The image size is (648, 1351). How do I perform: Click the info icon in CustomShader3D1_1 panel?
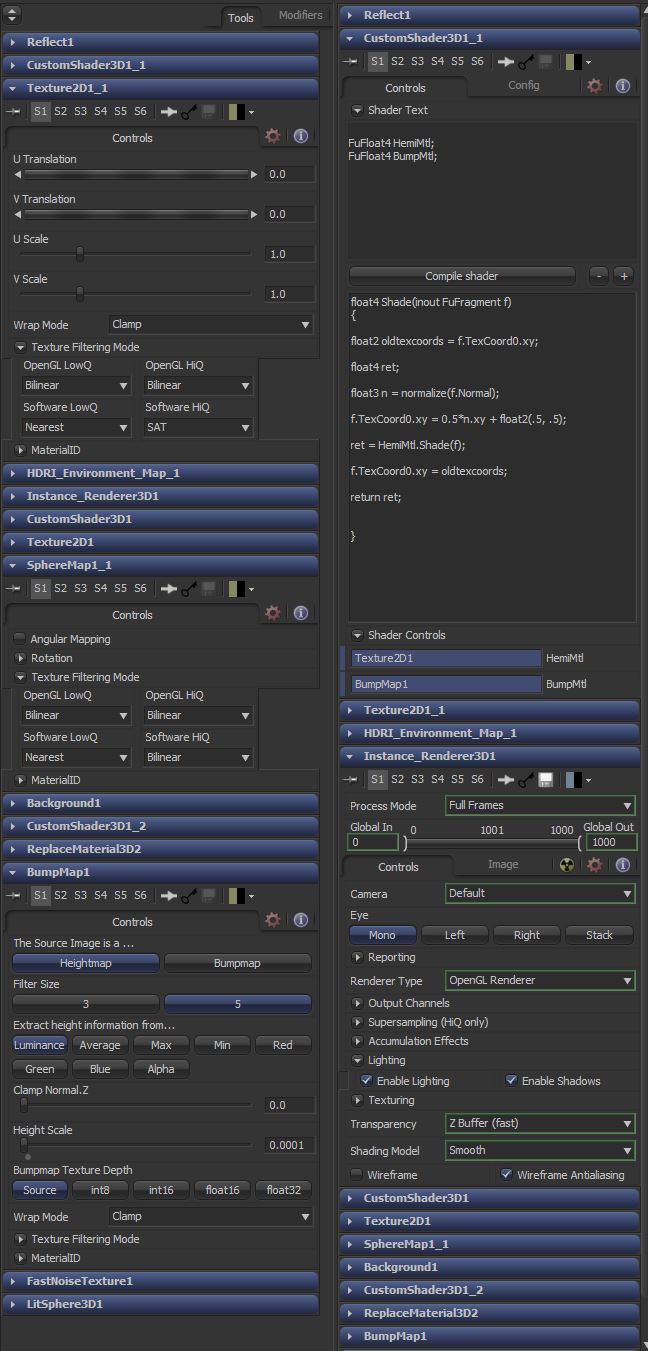(x=622, y=86)
